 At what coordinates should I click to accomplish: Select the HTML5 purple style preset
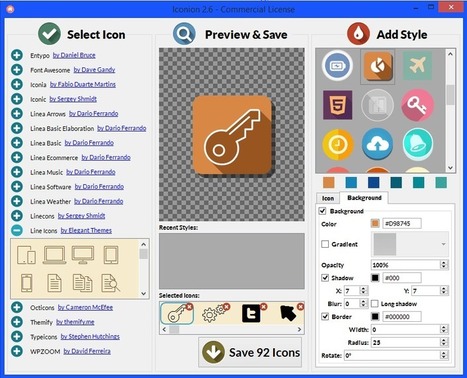point(337,105)
